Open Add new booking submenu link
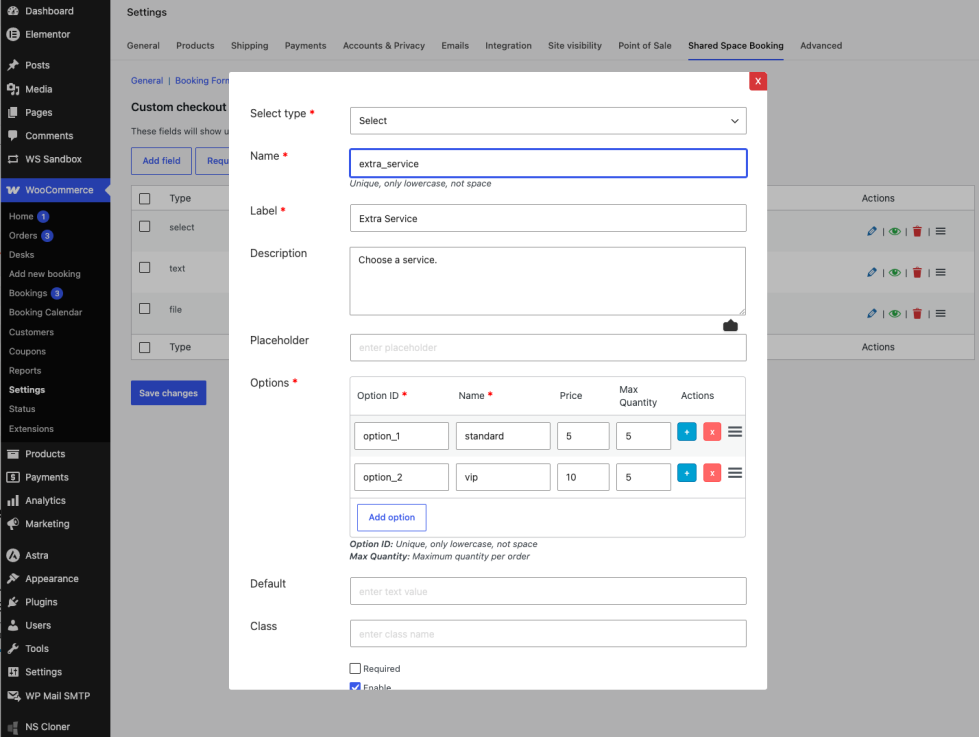This screenshot has width=979, height=737. point(44,274)
